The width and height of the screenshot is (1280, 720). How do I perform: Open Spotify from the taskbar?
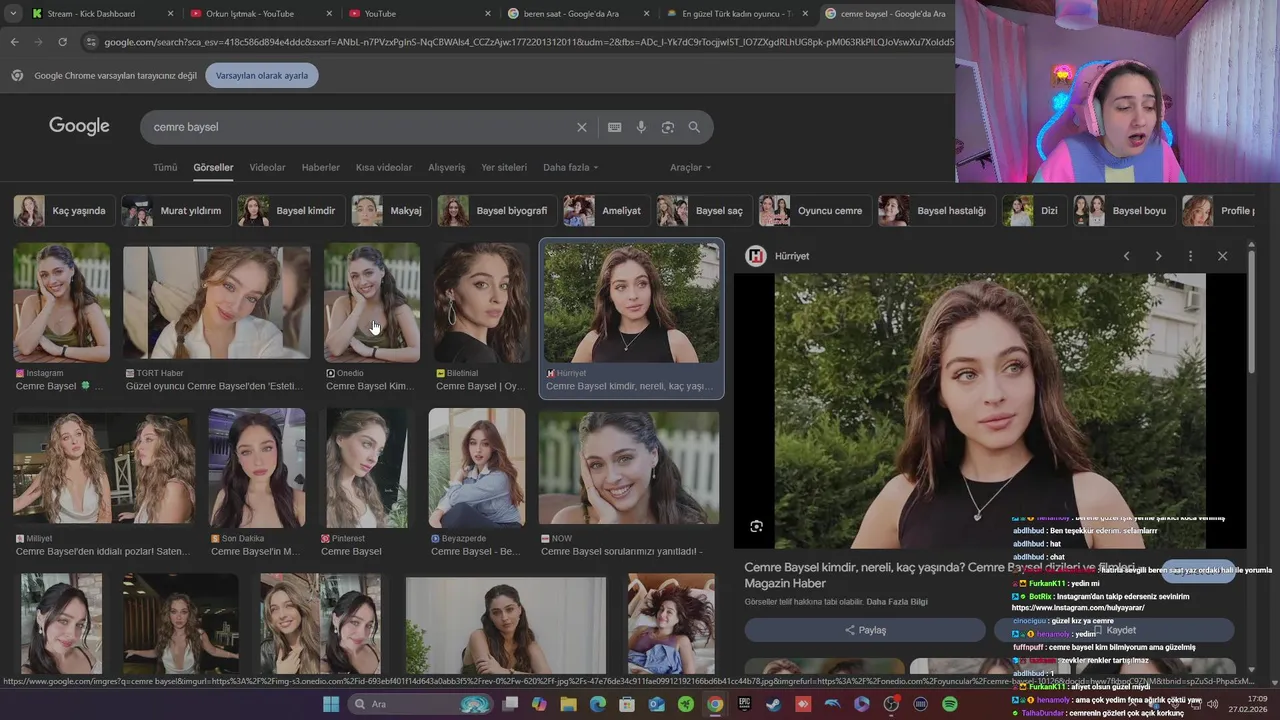949,704
